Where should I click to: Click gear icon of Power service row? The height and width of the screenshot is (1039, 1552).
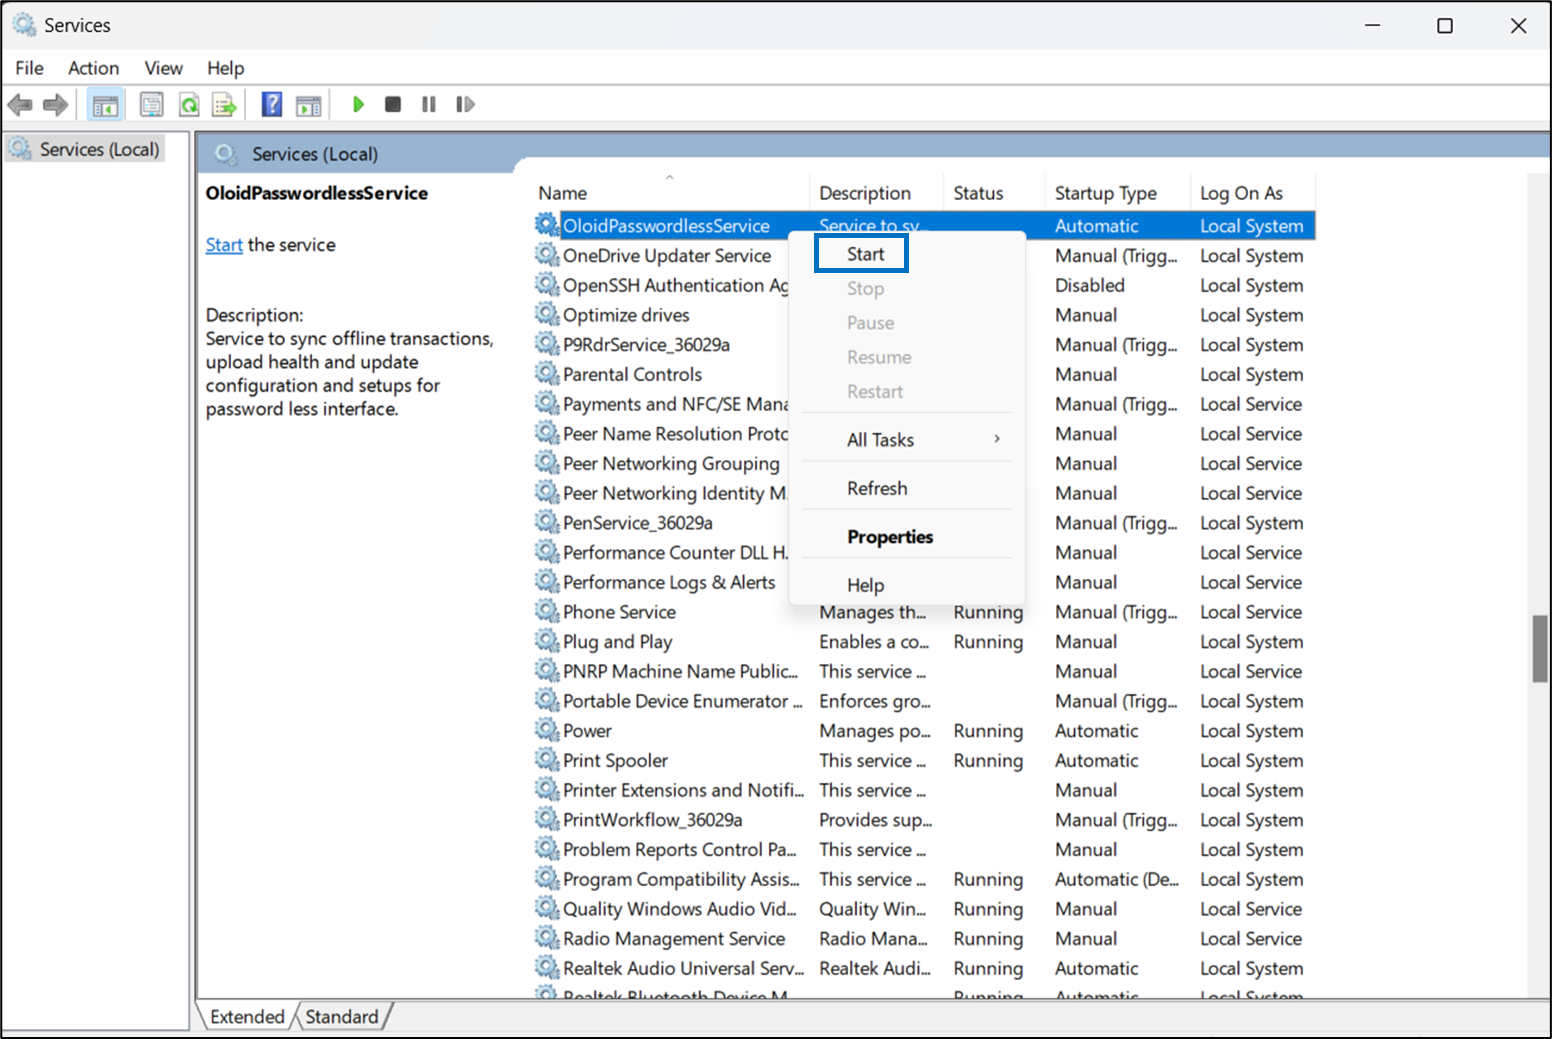tap(547, 730)
